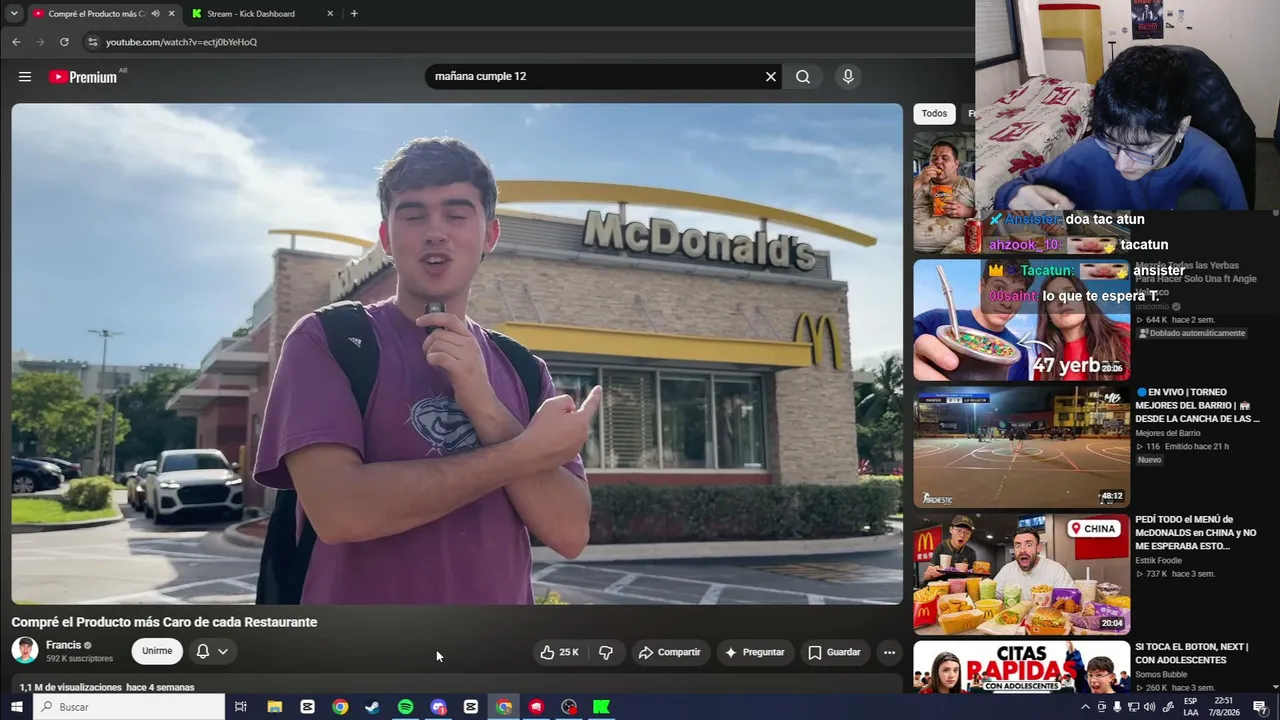Open the tab search dropdown arrow
This screenshot has height=720, width=1280.
click(x=14, y=14)
